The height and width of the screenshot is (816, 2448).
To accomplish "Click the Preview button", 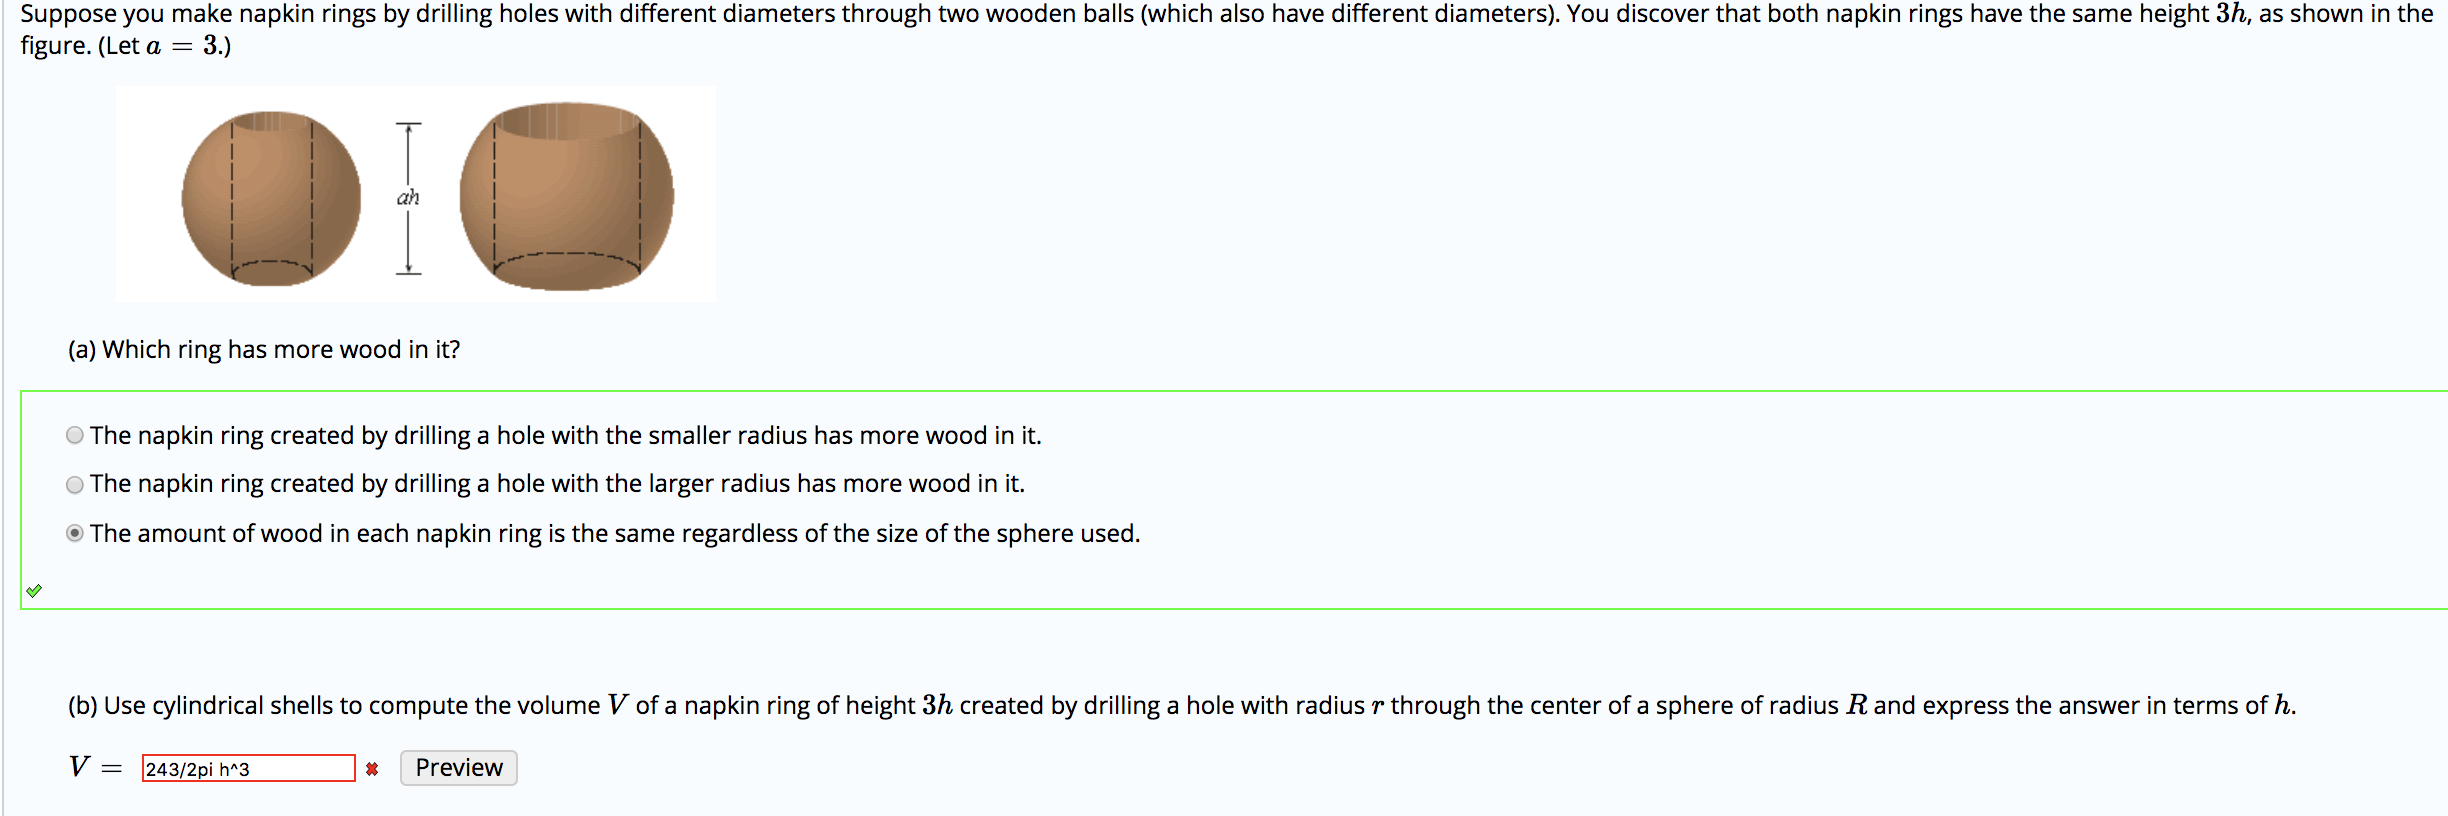I will (457, 768).
